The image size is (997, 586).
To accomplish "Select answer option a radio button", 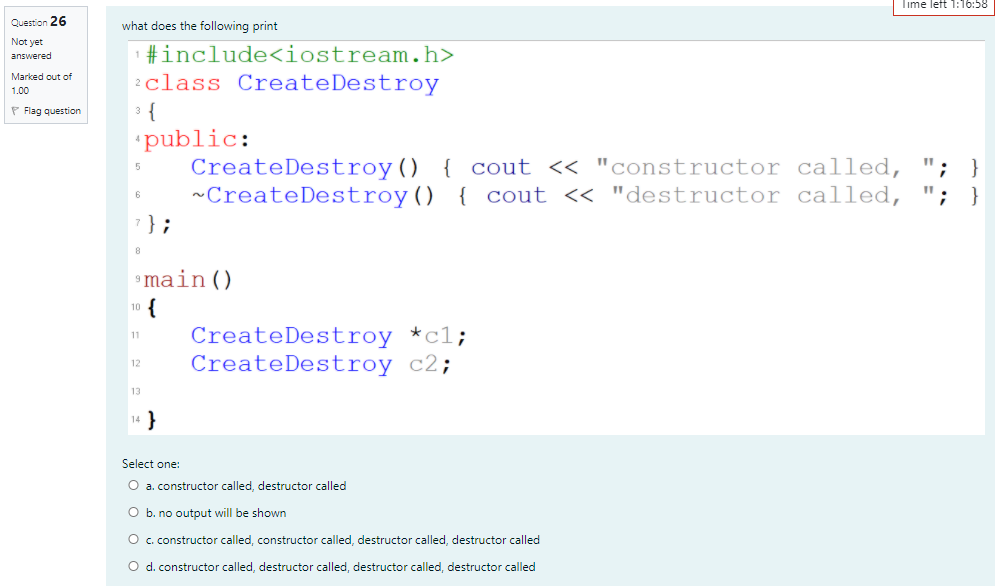I will (133, 485).
